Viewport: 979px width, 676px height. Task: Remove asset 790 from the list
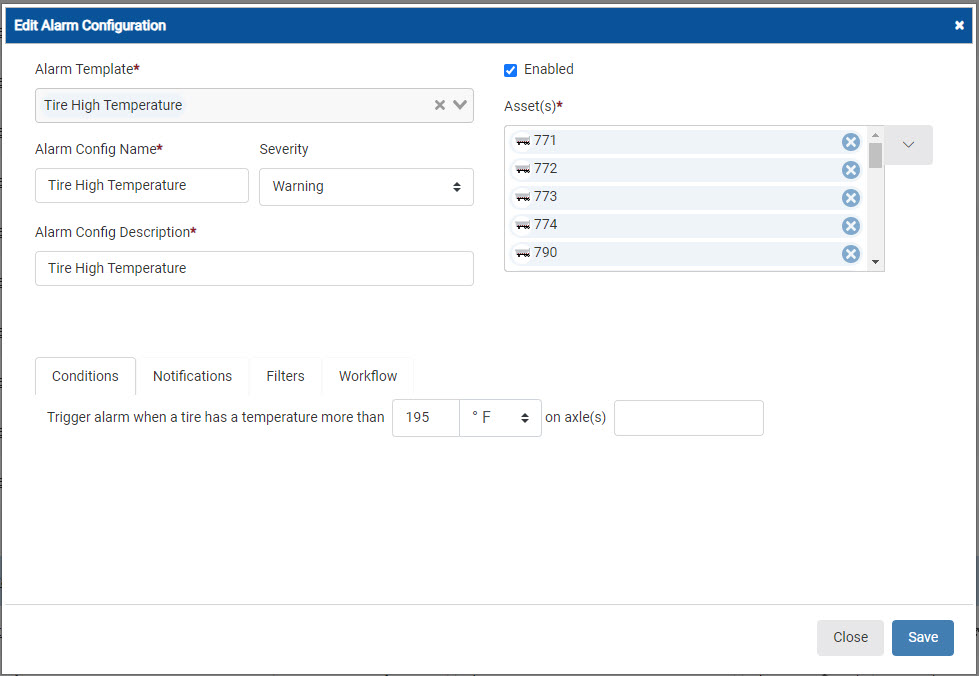coord(851,254)
